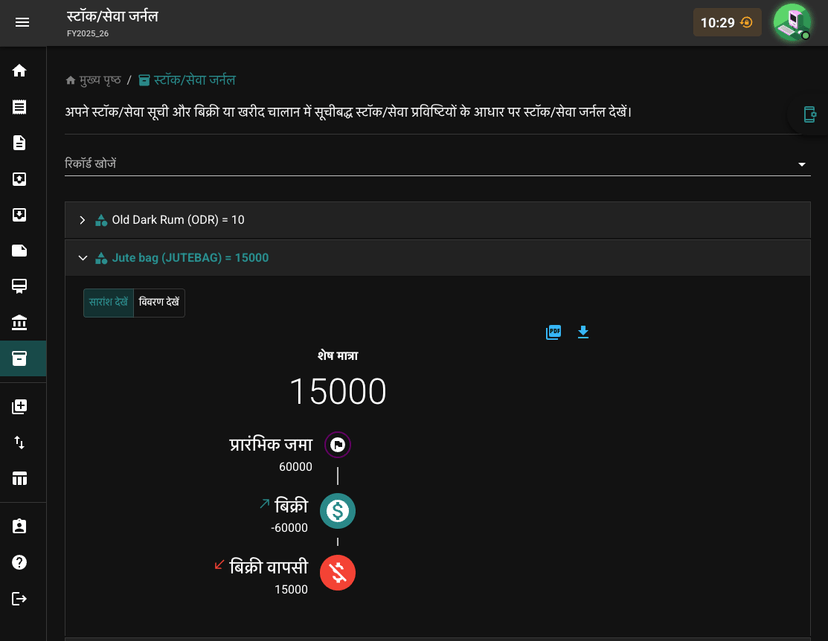Click the स्टॉक/सेवा जर्नल breadcrumb link
Image resolution: width=828 pixels, height=641 pixels.
(187, 80)
